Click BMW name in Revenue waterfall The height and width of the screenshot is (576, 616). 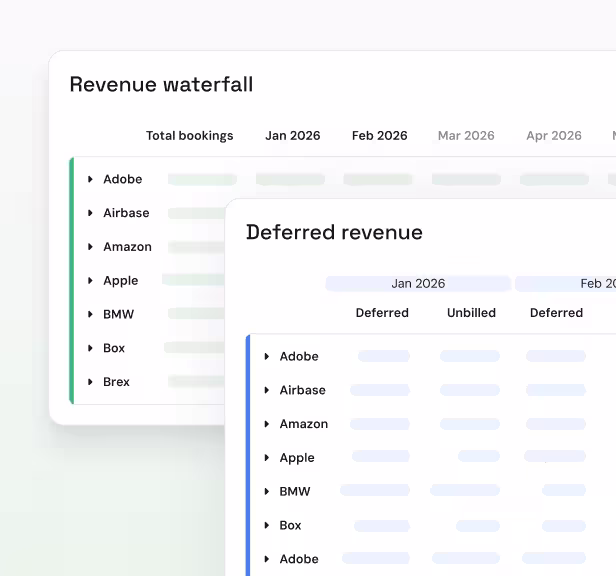click(118, 314)
